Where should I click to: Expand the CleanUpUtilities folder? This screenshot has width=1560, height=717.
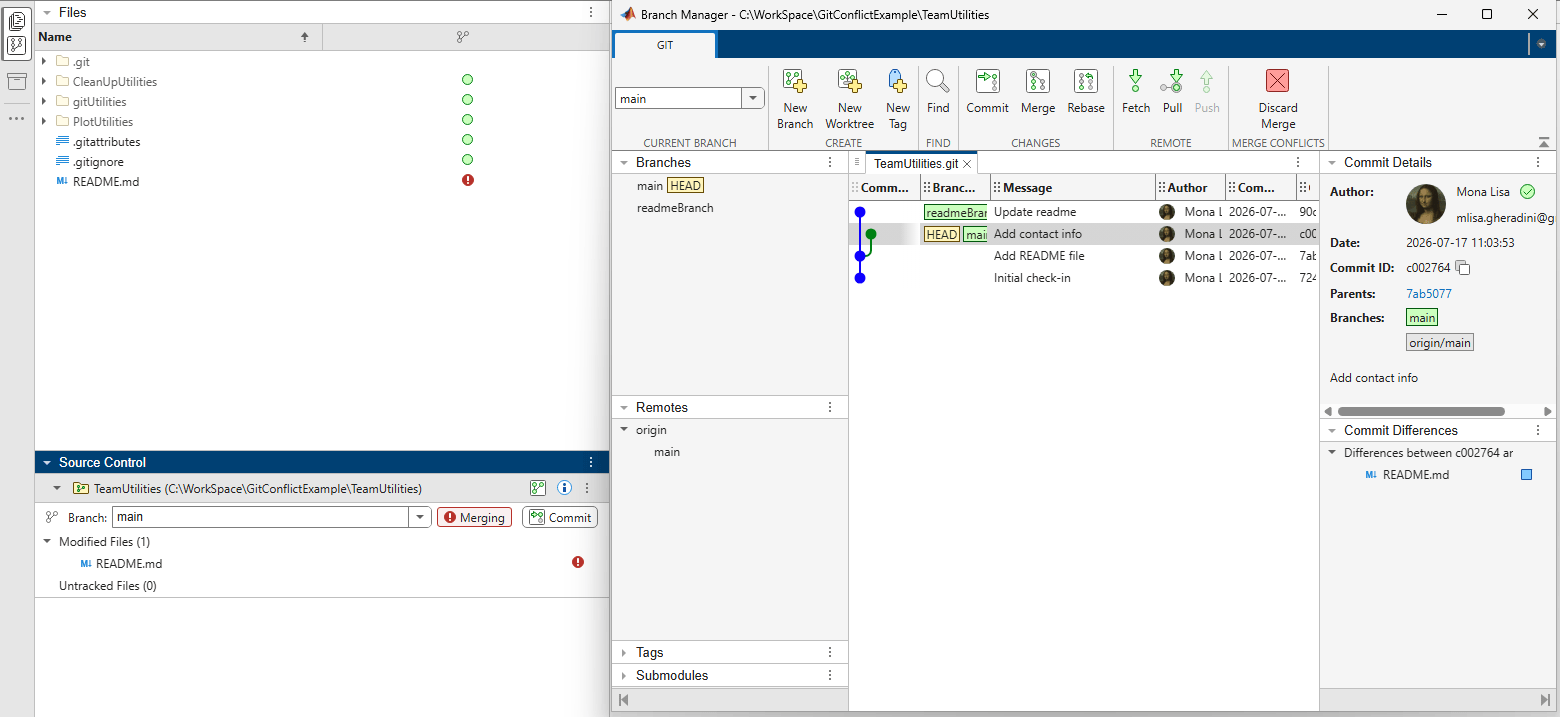44,81
